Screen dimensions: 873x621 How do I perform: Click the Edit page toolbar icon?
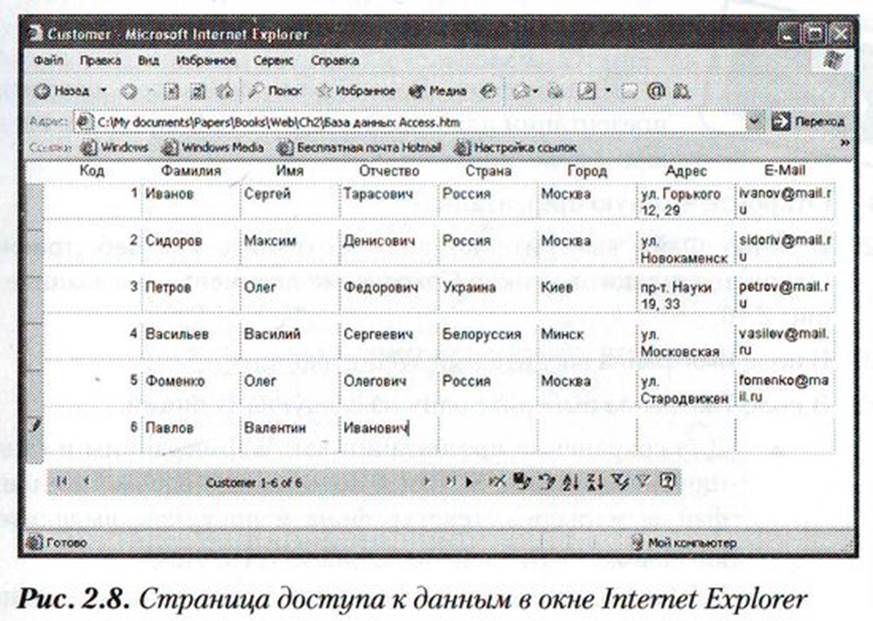(586, 91)
